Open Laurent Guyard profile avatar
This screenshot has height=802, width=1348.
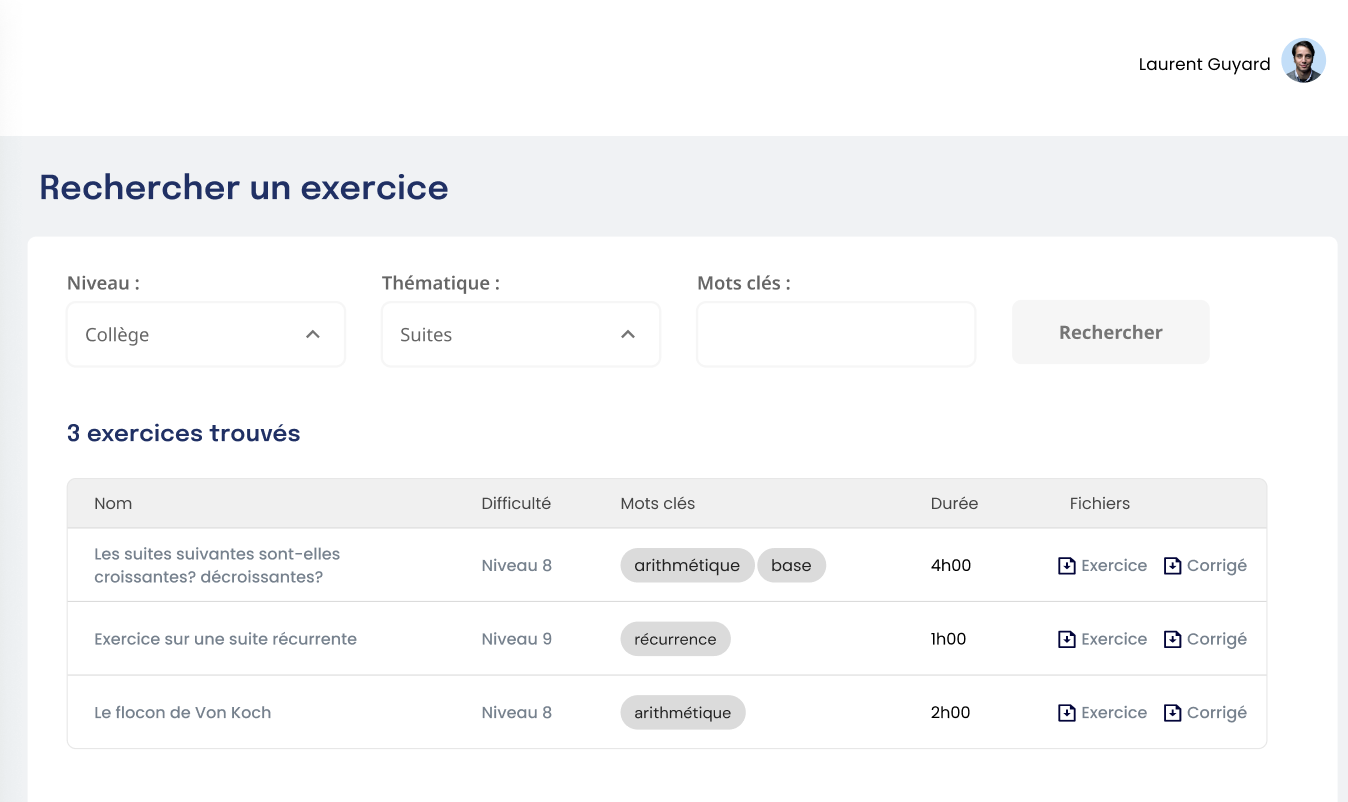[1303, 61]
